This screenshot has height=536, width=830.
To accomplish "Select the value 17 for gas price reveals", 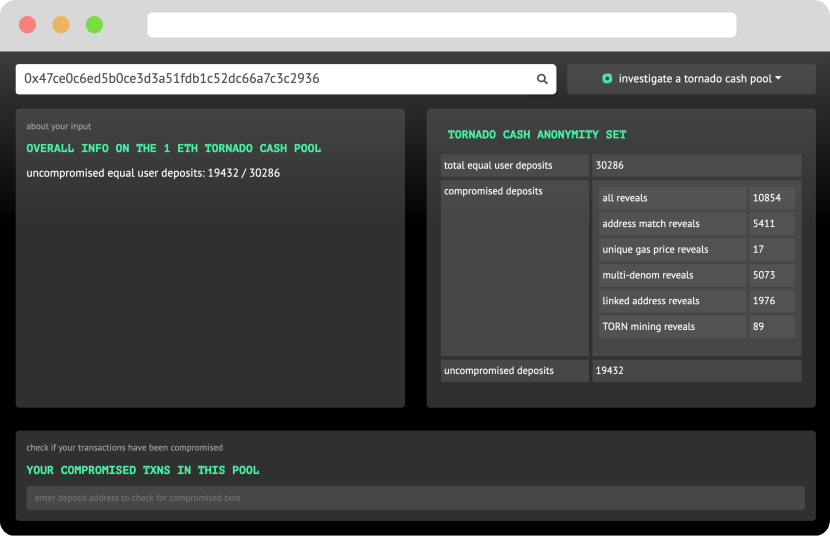I will click(771, 249).
